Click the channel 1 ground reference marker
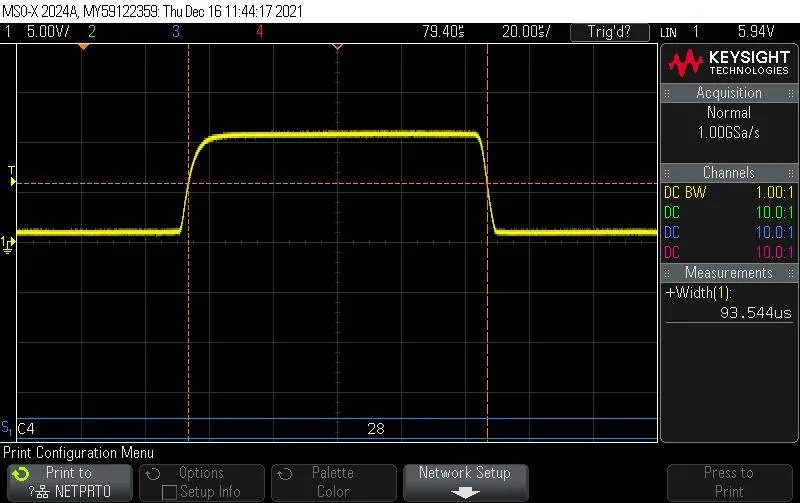This screenshot has height=503, width=800. 8,244
